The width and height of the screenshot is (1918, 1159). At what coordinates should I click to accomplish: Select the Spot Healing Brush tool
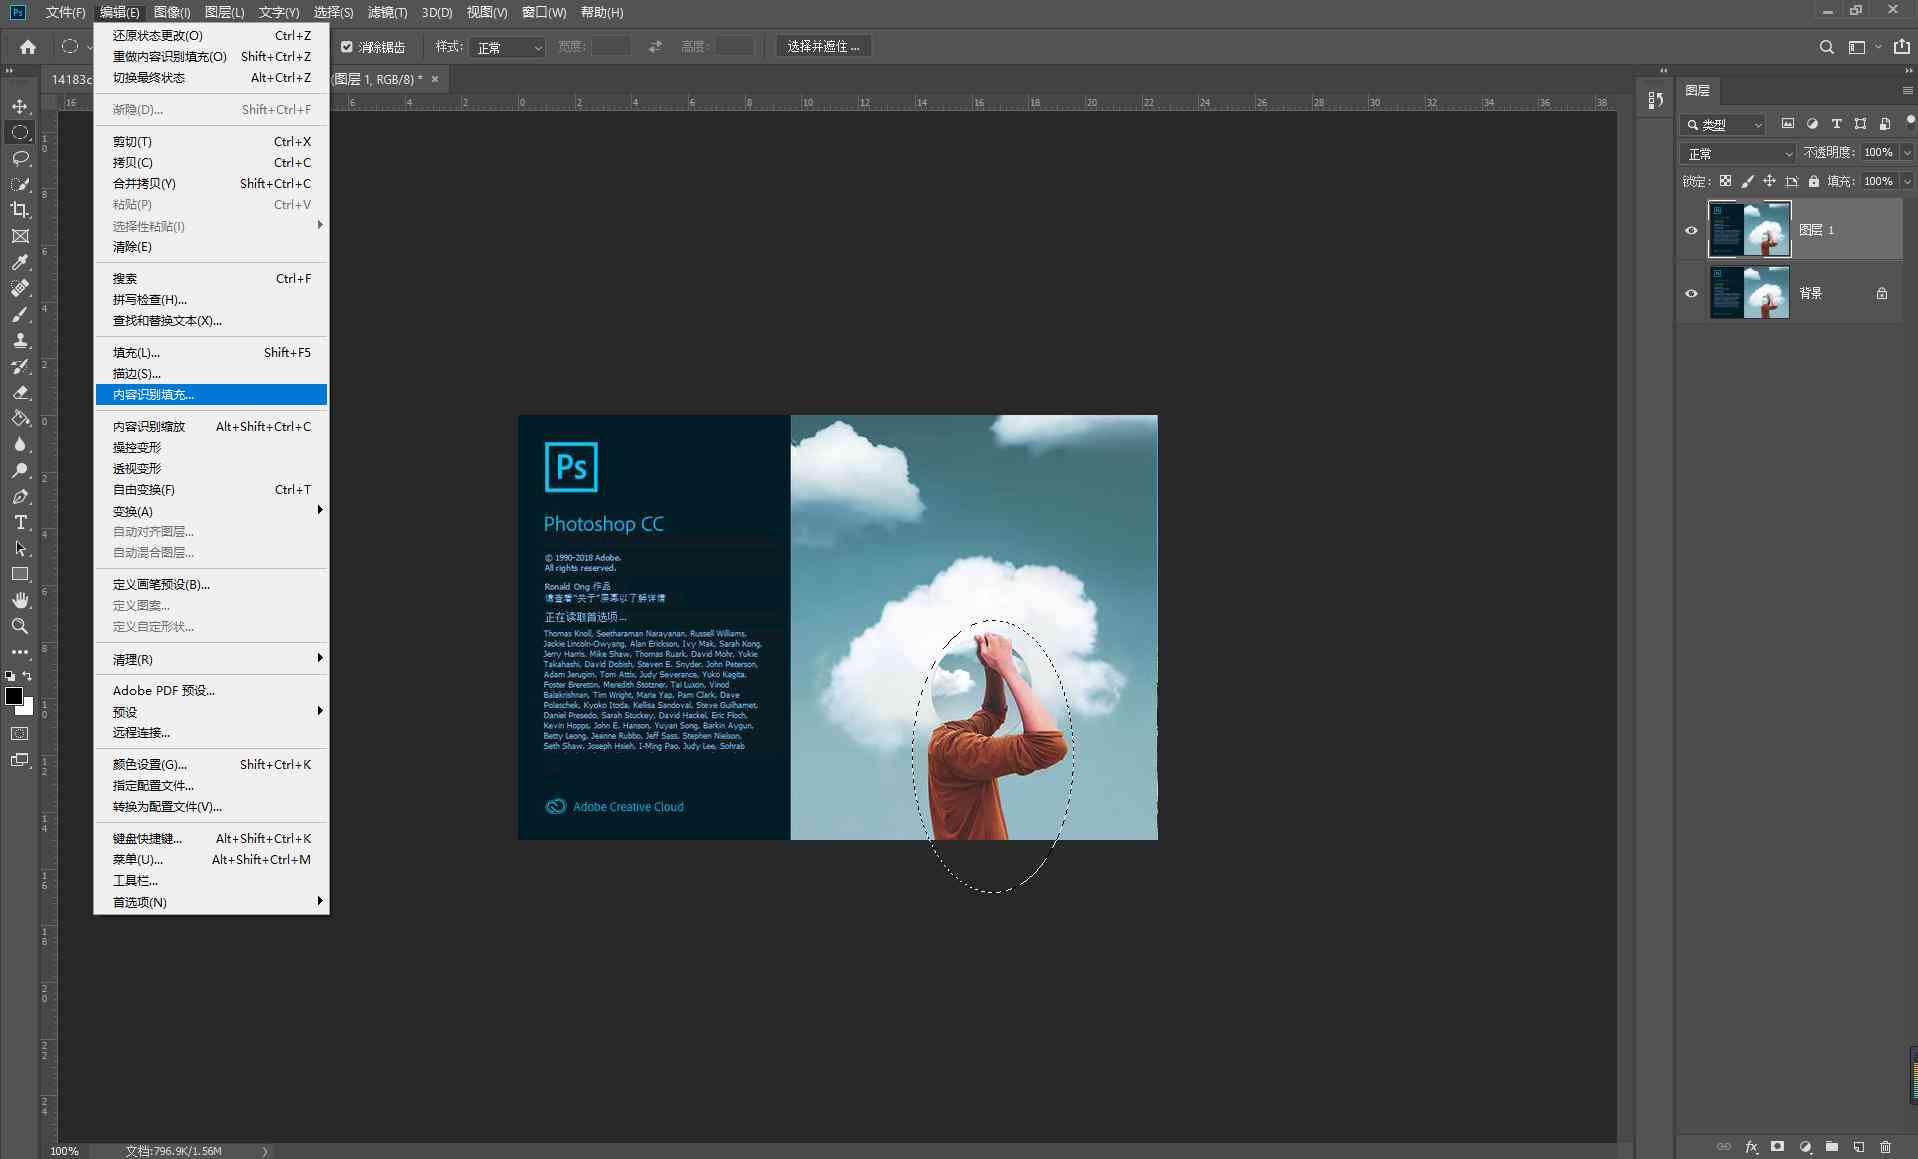(x=20, y=288)
